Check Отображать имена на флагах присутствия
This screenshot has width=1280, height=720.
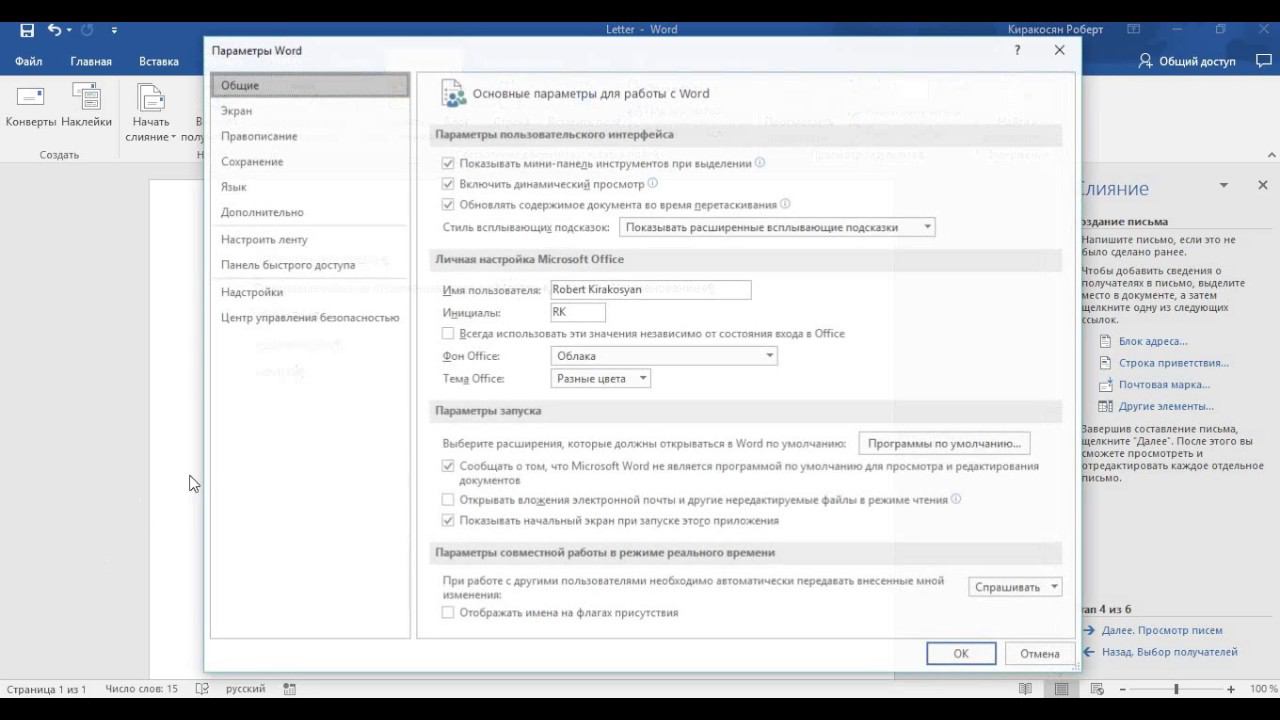coord(448,613)
